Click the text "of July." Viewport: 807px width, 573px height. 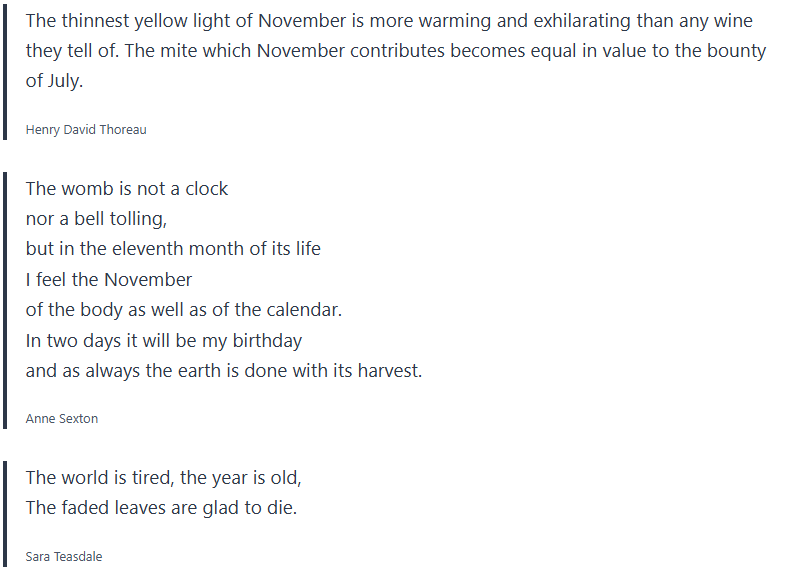pyautogui.click(x=55, y=82)
